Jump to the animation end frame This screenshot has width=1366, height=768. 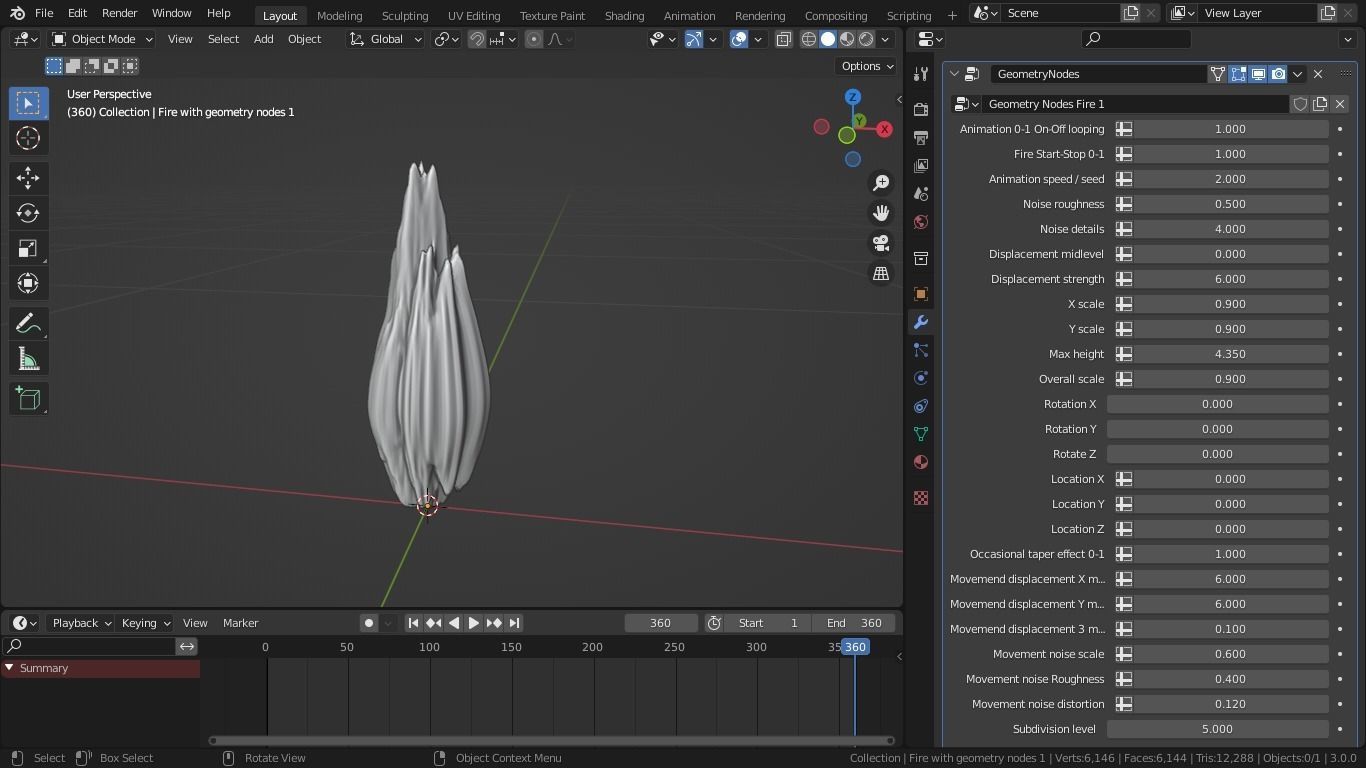pos(514,623)
